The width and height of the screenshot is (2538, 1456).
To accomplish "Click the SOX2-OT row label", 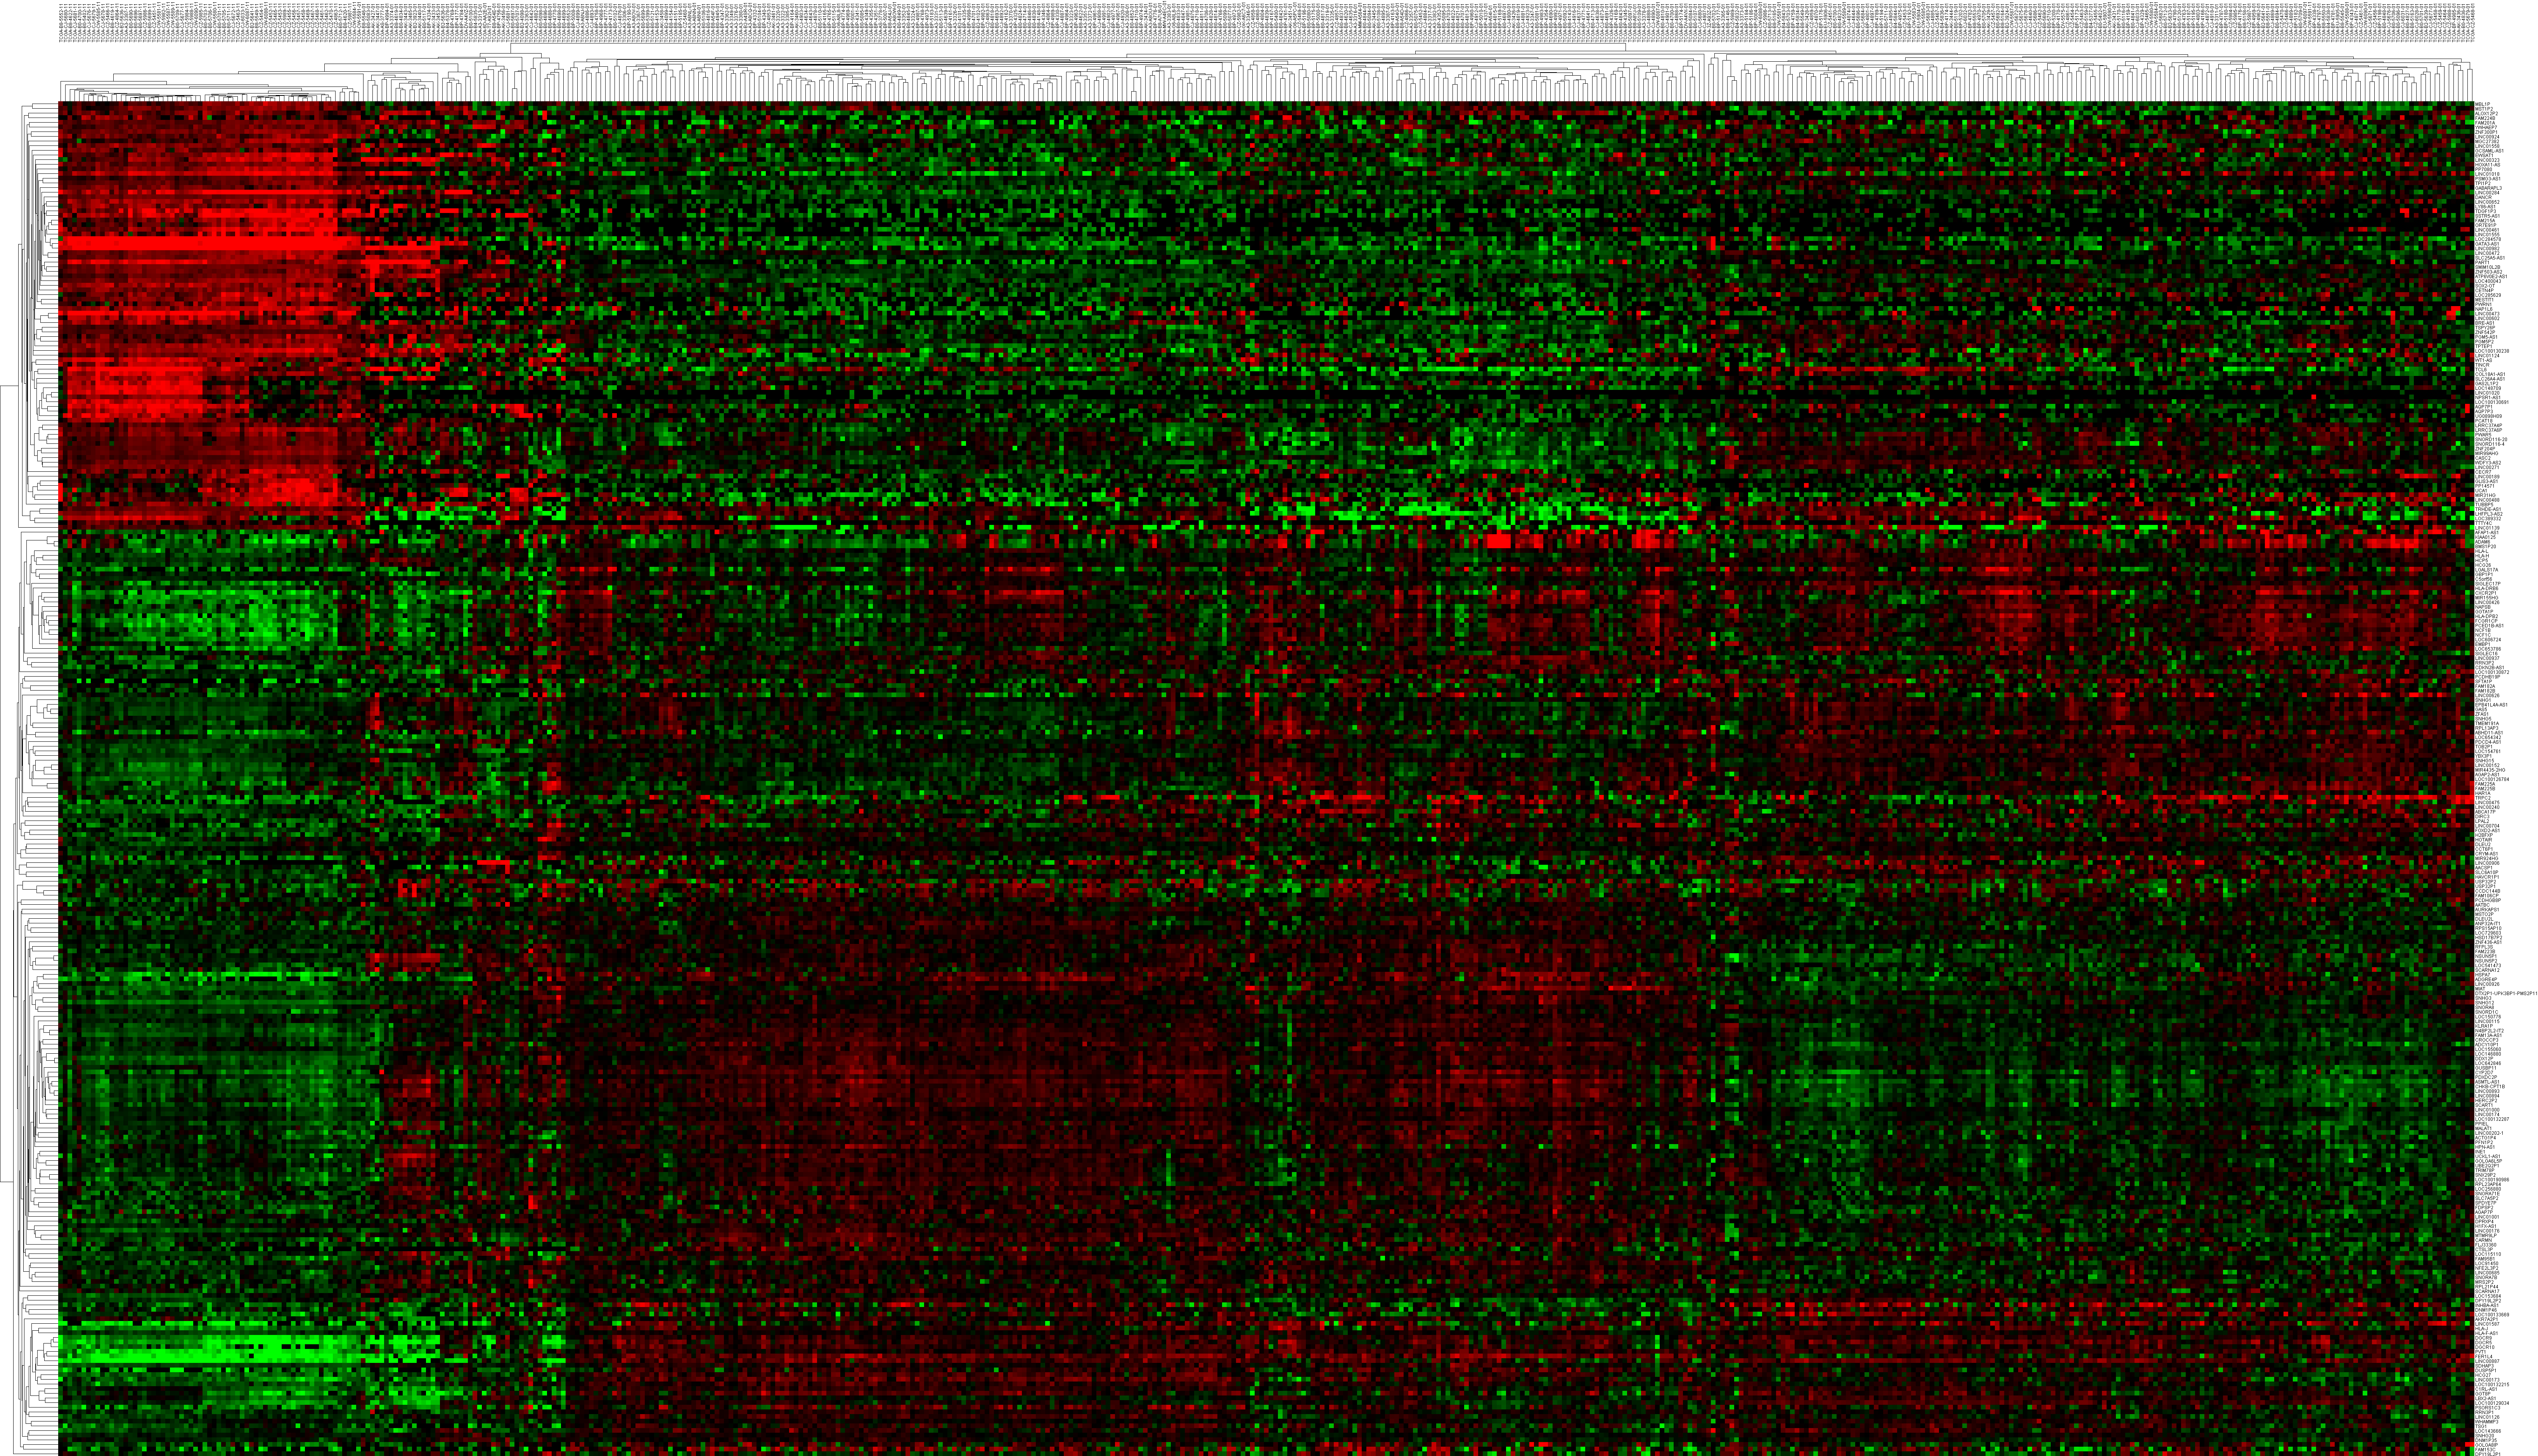I will pos(2485,286).
